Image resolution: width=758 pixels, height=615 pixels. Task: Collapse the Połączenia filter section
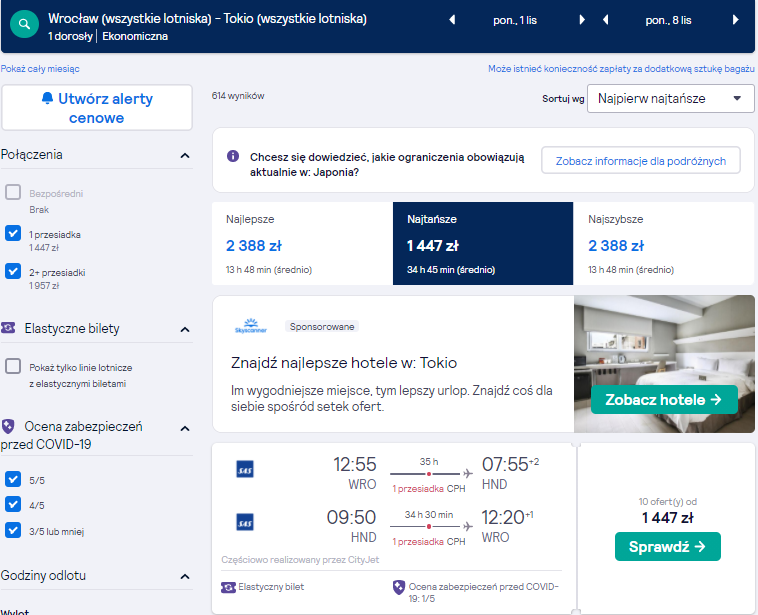(185, 156)
